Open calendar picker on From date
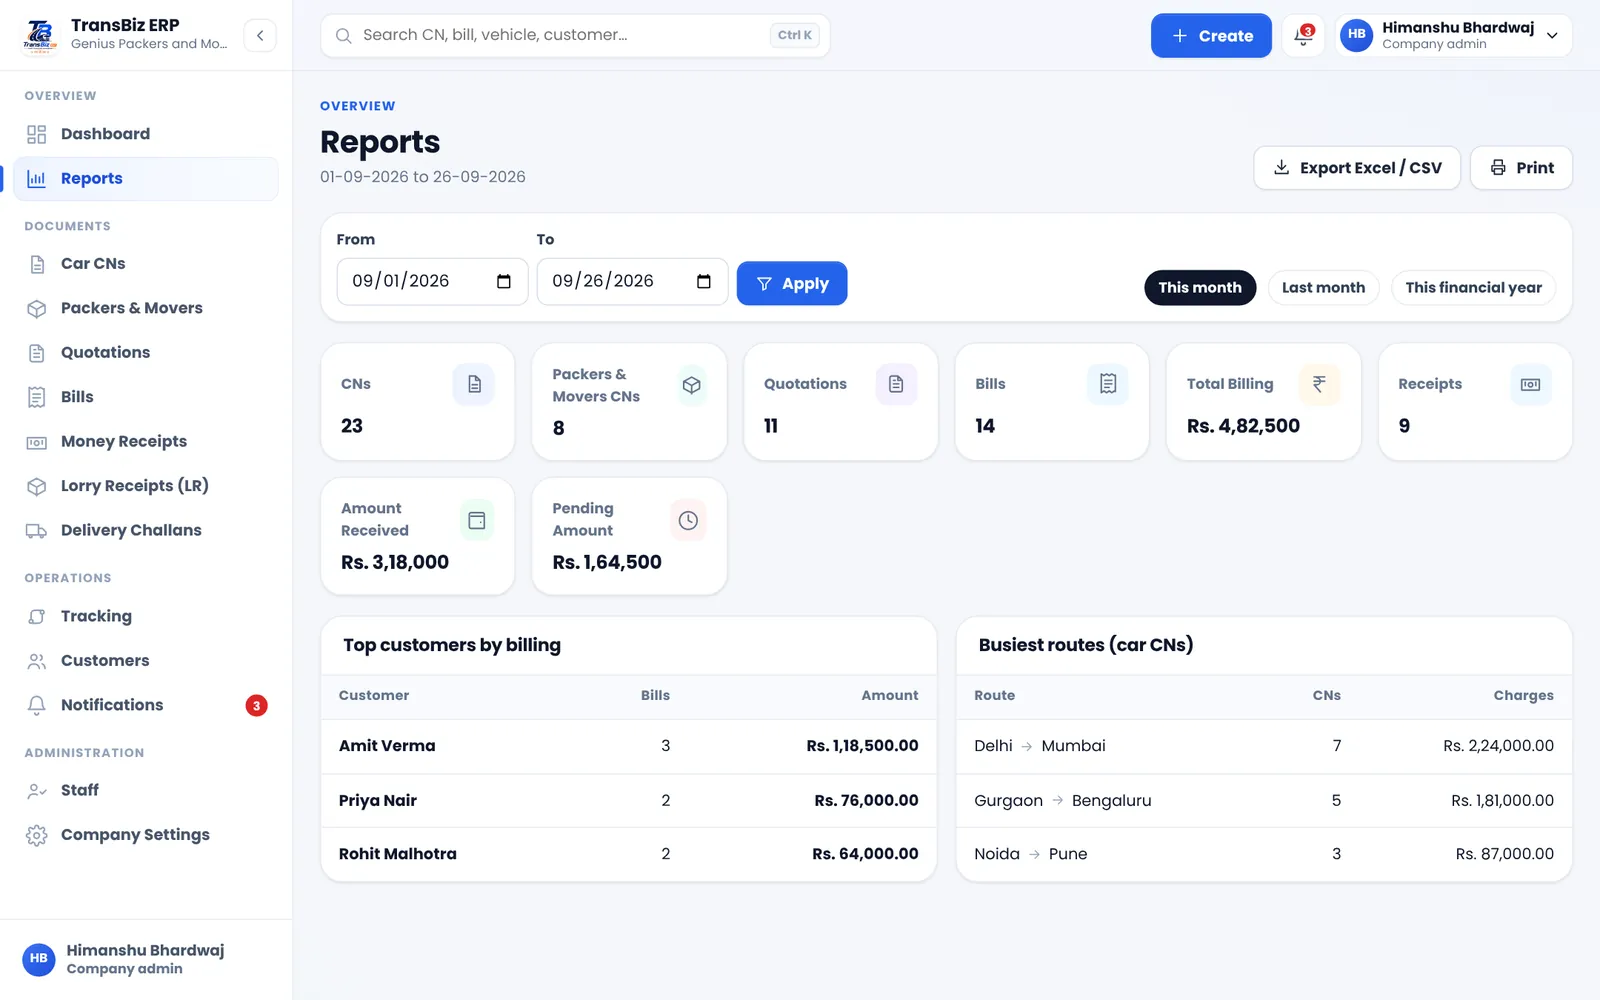 pos(504,282)
